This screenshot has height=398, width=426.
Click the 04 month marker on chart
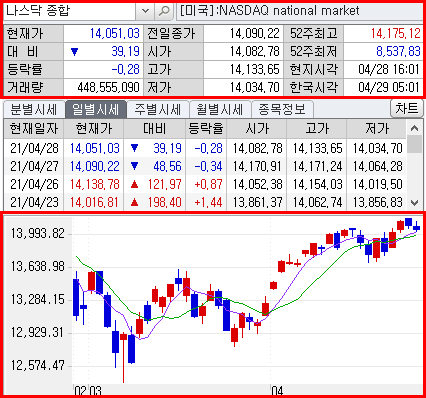[x=277, y=391]
